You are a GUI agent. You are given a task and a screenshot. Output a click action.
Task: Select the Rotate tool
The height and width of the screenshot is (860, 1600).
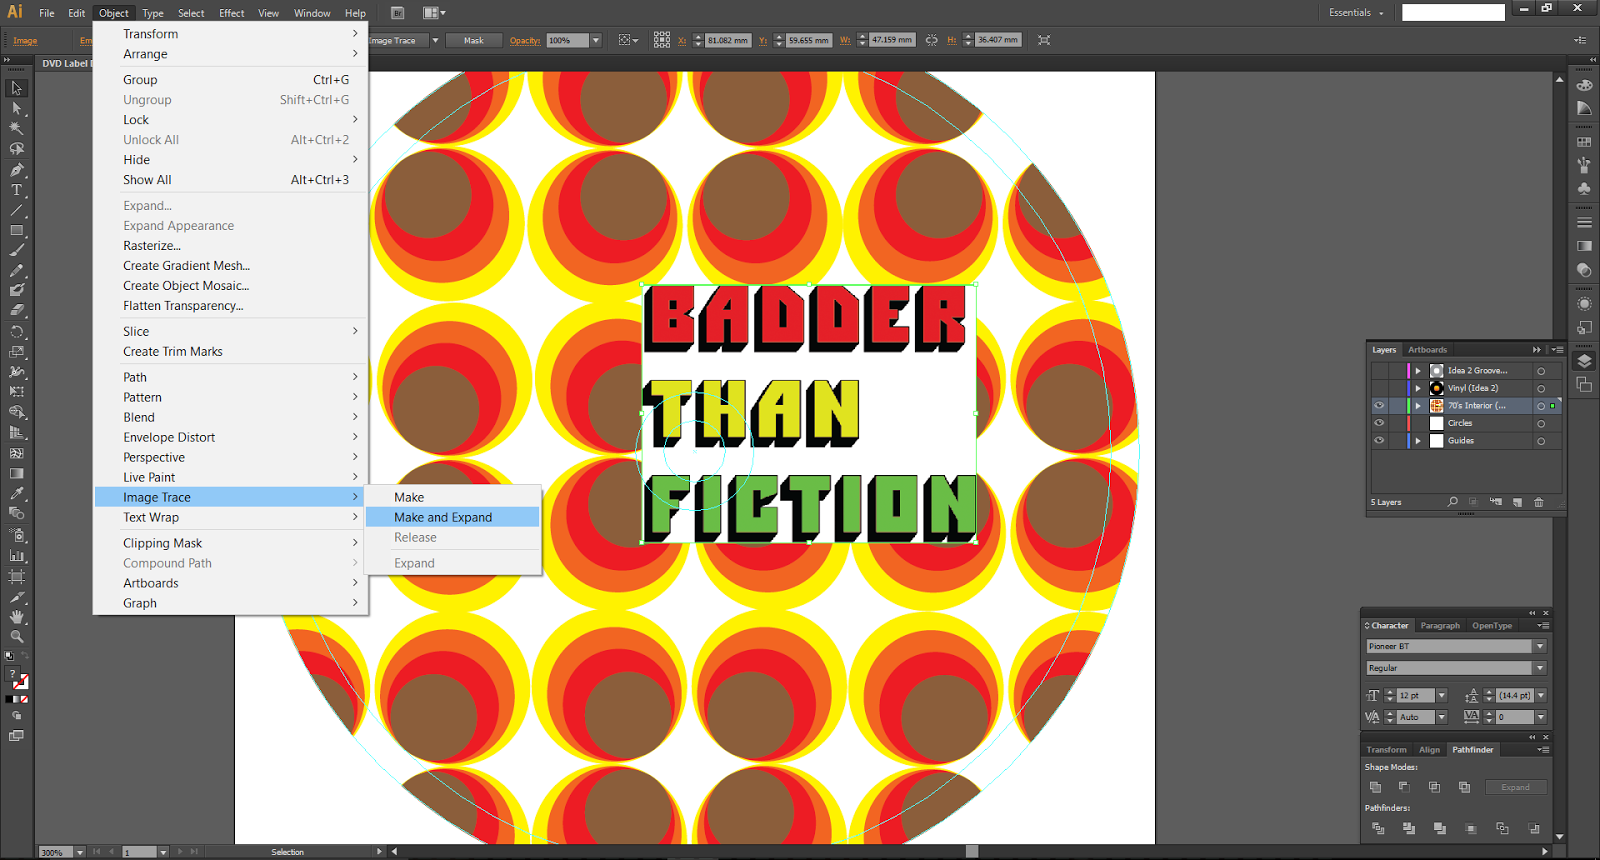17,331
